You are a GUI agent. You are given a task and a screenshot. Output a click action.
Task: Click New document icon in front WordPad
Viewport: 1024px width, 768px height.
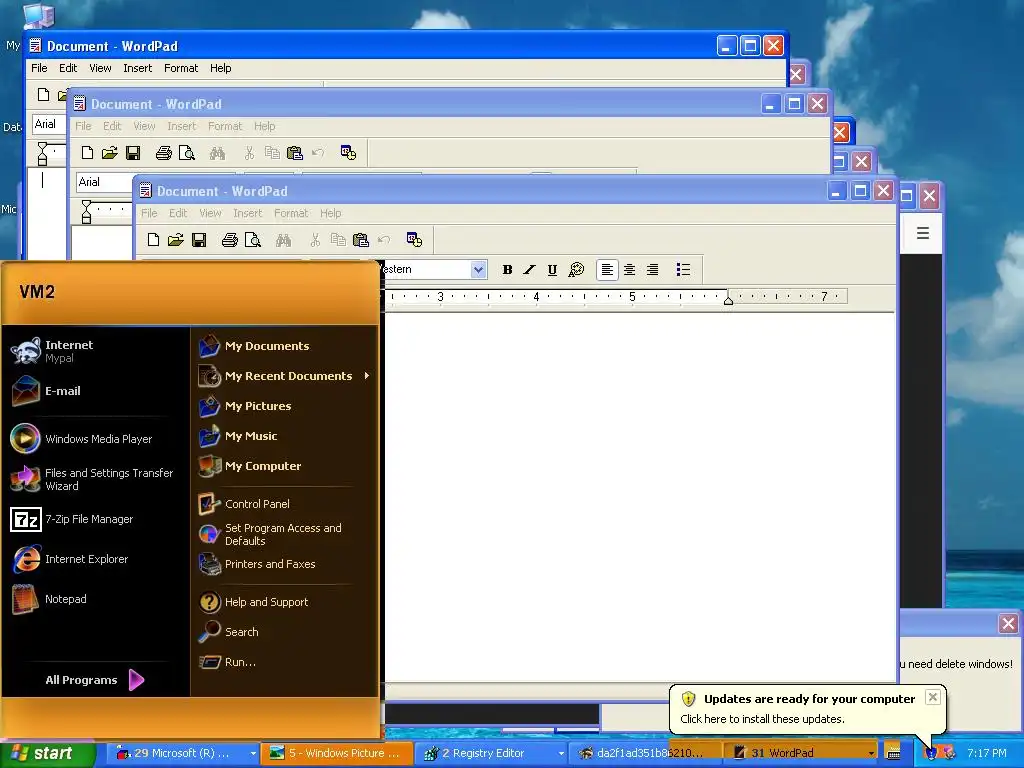153,240
